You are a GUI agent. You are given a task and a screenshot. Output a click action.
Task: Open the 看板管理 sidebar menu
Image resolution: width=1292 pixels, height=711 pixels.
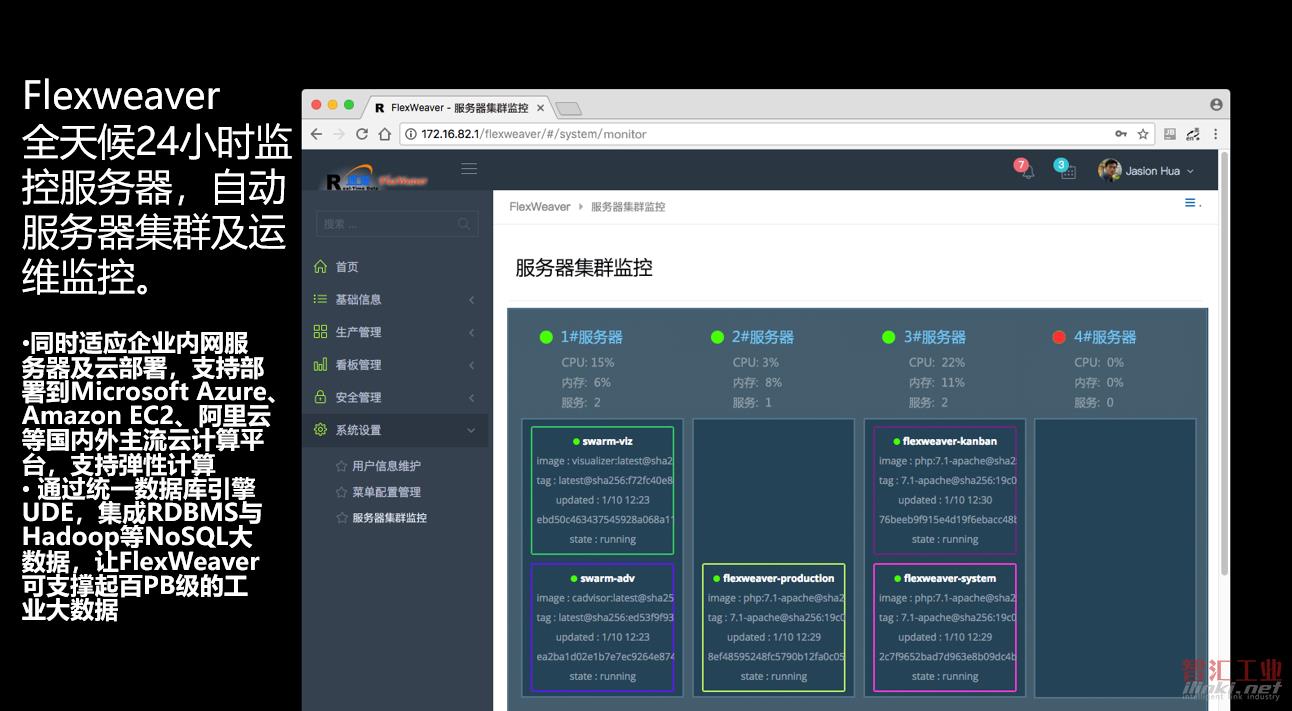[x=395, y=365]
